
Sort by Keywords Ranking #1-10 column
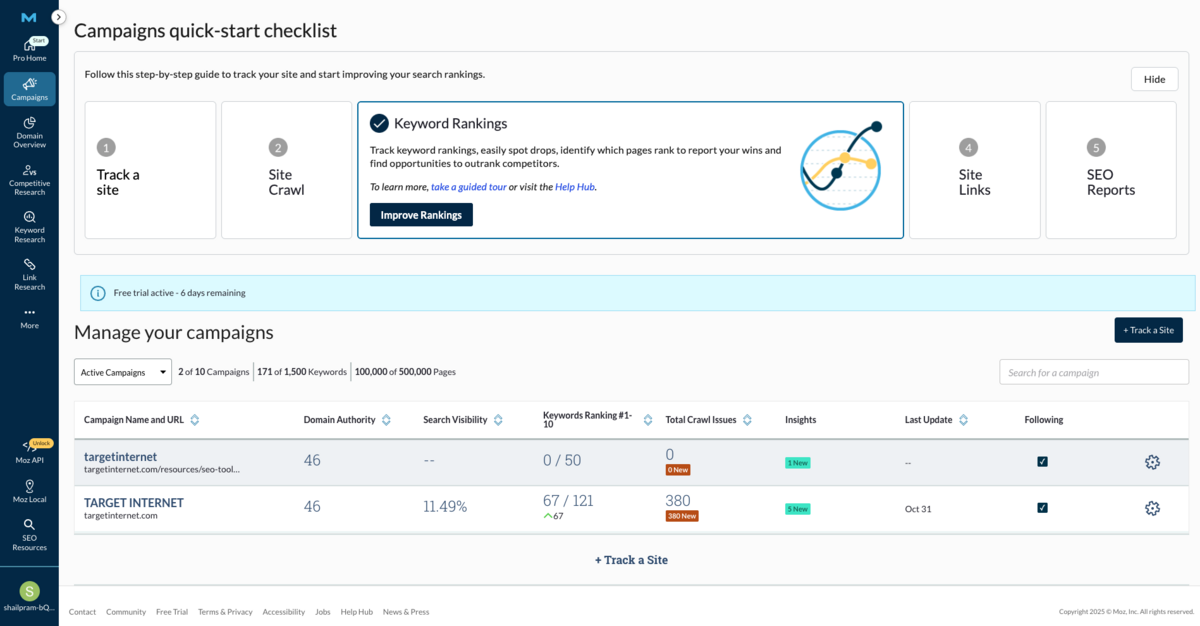click(648, 420)
